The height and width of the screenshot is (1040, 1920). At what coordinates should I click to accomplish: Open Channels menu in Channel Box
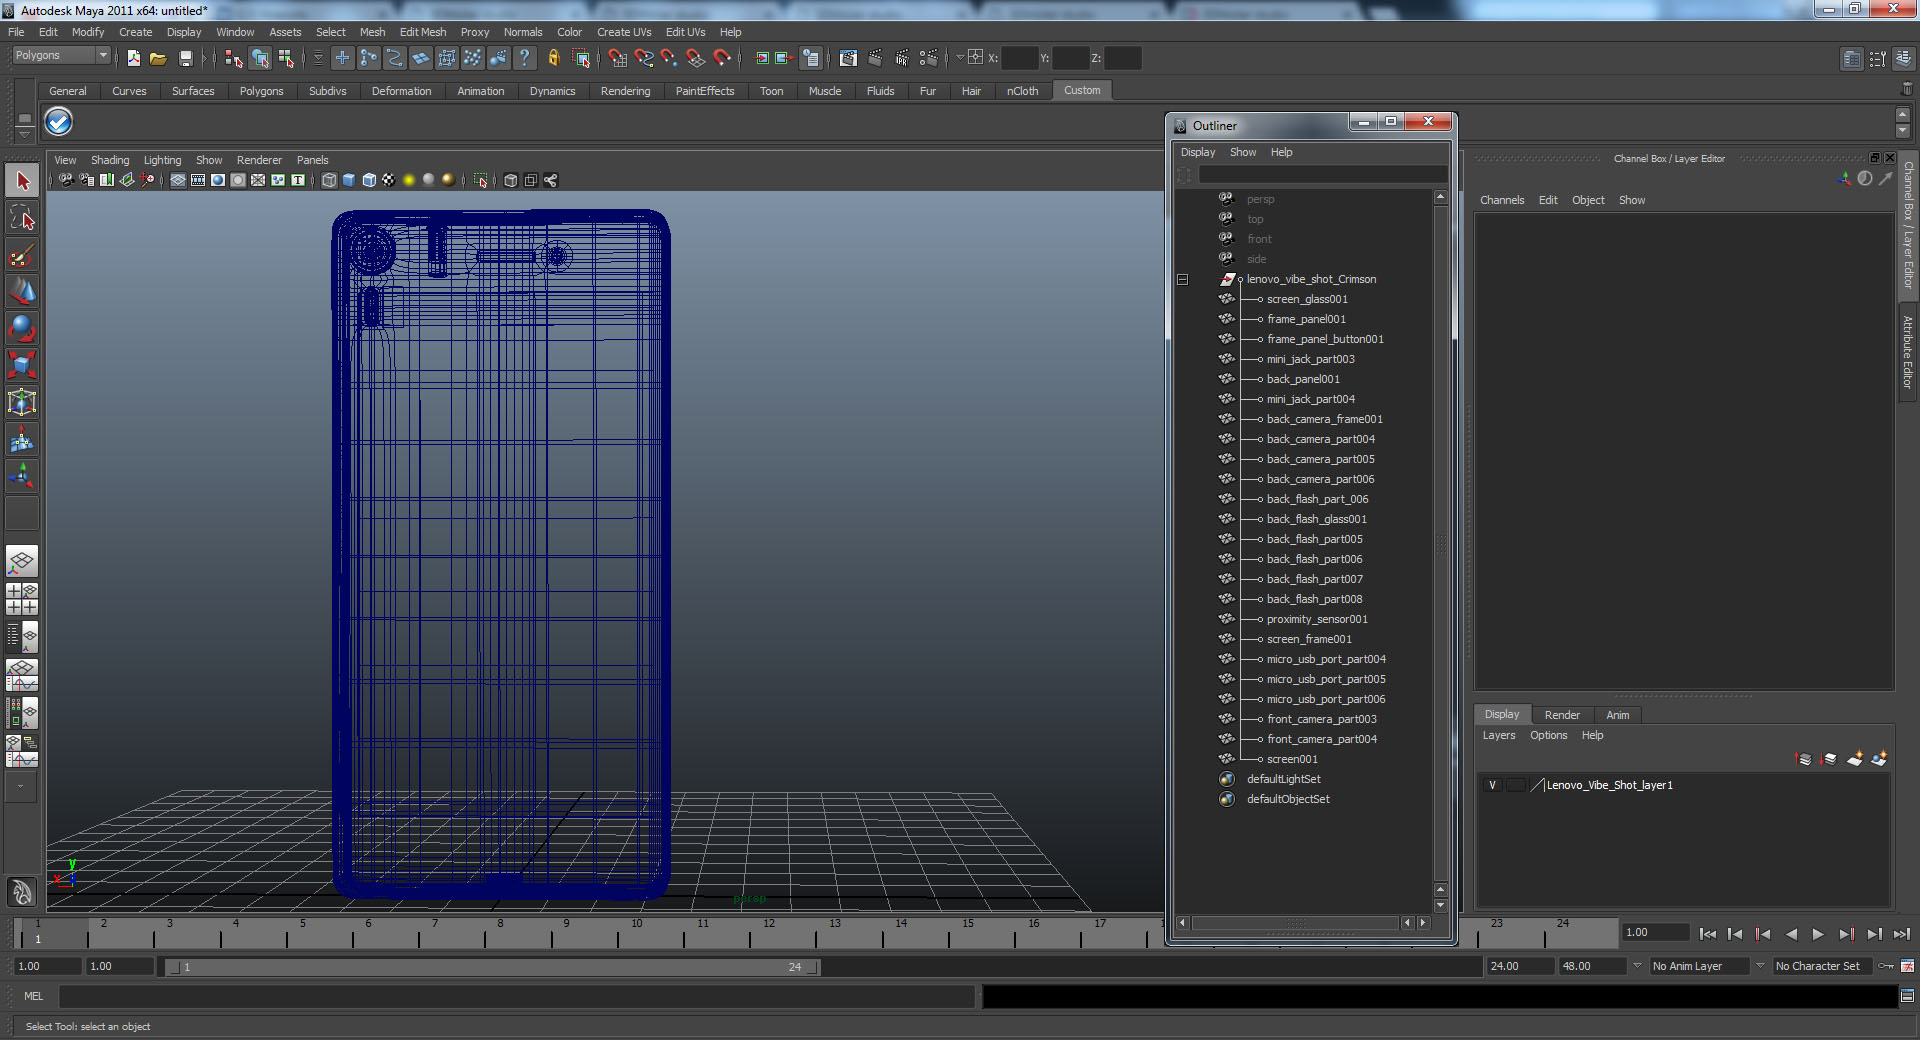(x=1502, y=200)
